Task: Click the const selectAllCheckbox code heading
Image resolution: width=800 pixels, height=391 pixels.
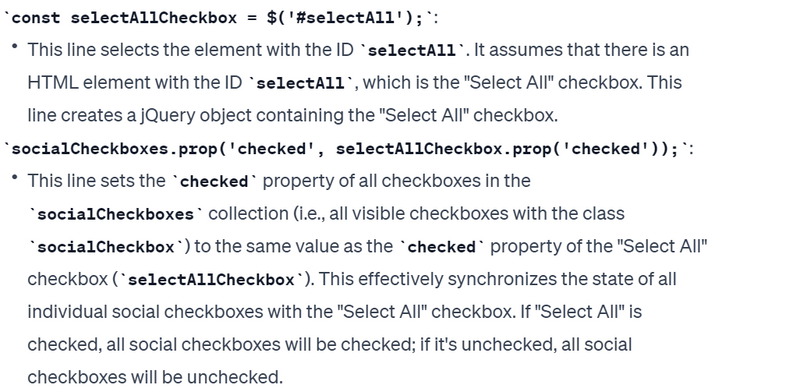Action: tap(220, 18)
